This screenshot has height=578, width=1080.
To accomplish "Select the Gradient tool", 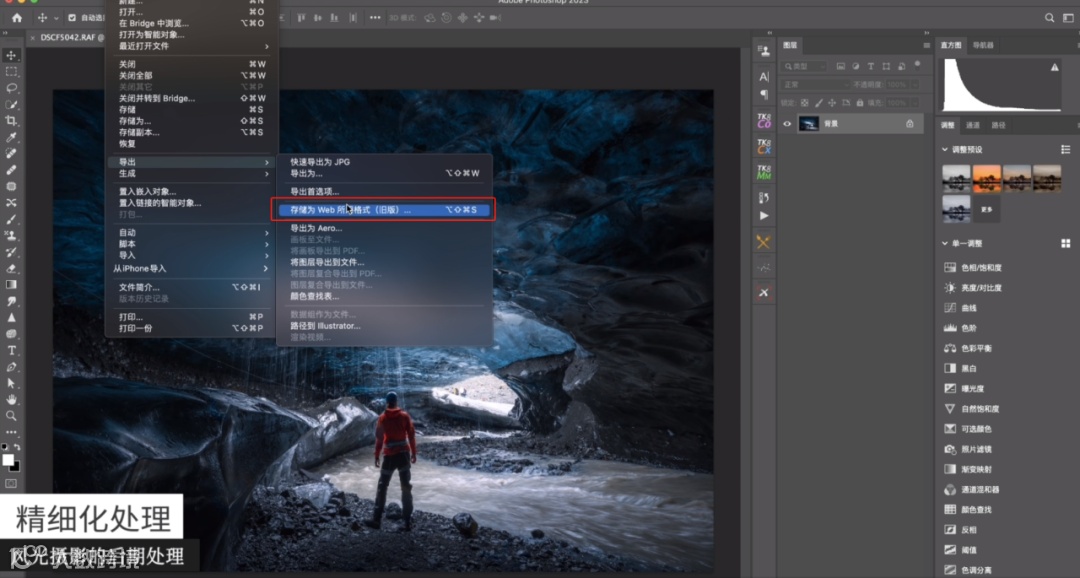I will pos(12,285).
